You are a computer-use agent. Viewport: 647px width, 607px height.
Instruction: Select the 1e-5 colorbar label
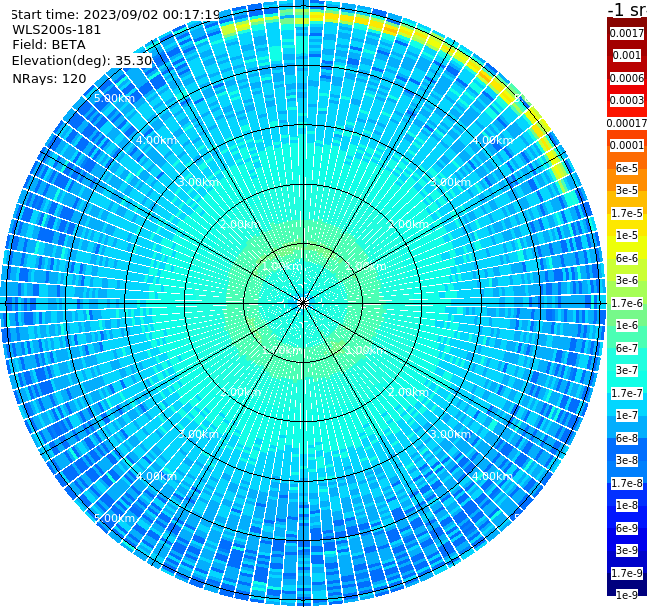point(626,235)
